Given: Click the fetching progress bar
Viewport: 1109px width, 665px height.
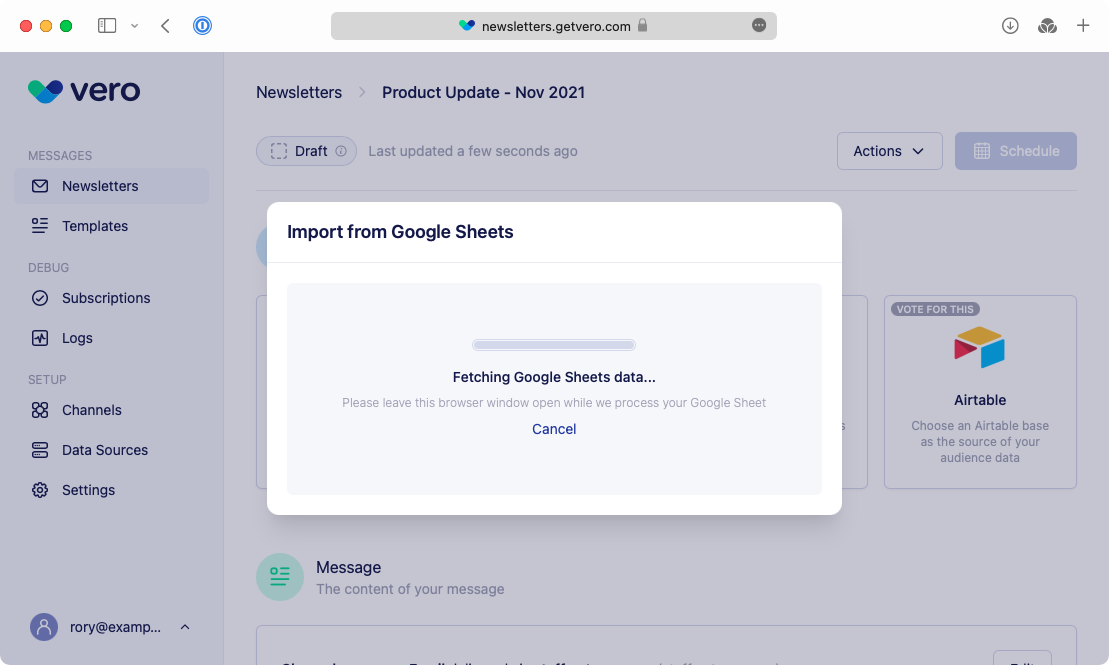Looking at the screenshot, I should click(553, 344).
